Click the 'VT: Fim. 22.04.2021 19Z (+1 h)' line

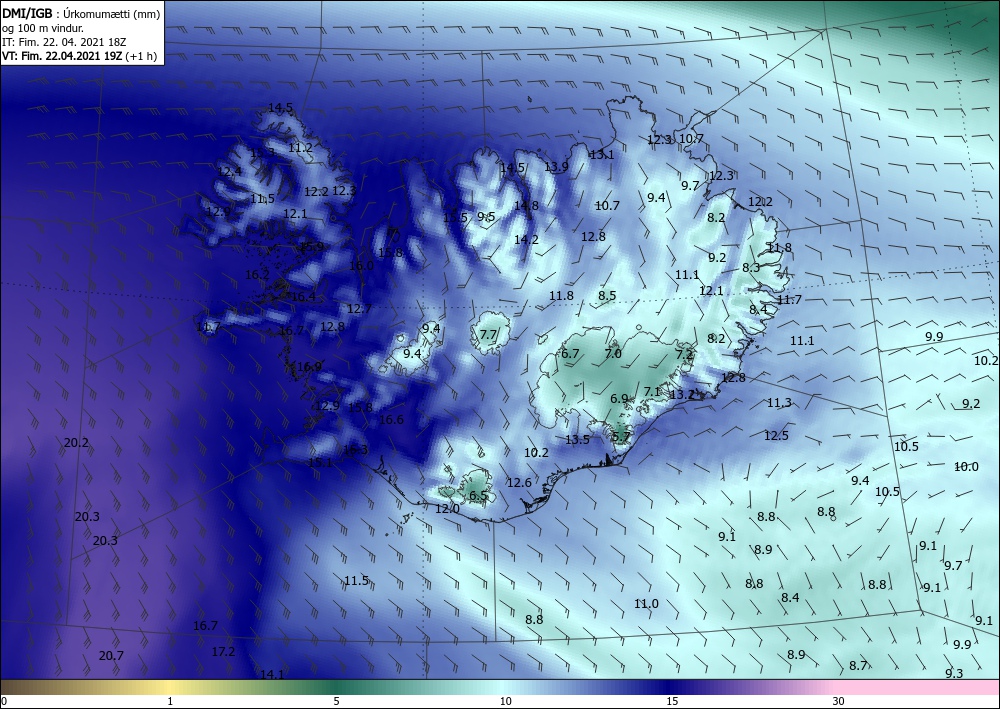[82, 56]
